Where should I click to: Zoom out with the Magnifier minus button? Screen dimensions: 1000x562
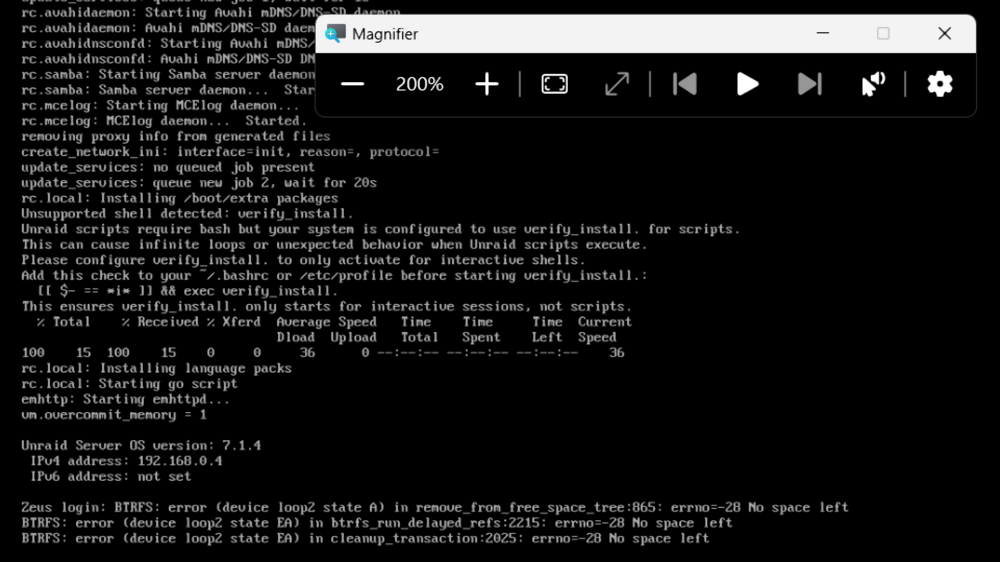[x=352, y=84]
